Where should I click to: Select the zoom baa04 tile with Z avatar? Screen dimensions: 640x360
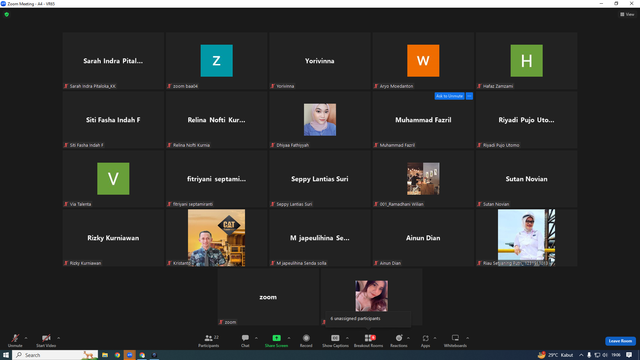pos(217,61)
